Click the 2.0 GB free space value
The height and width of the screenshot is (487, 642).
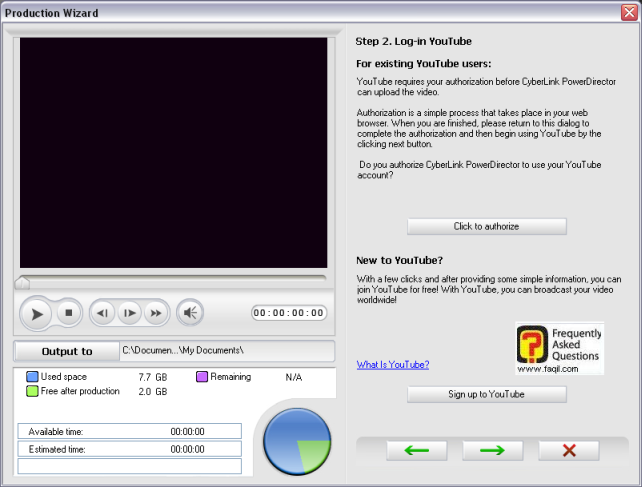pos(153,392)
